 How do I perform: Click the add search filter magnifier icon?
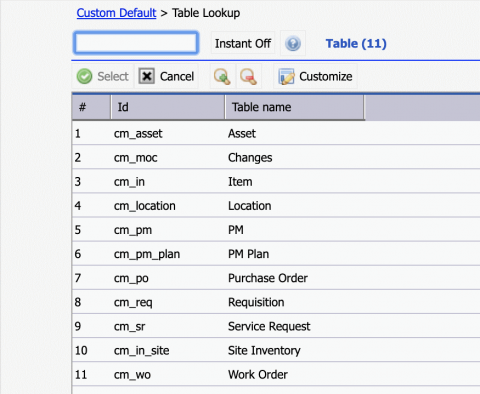pos(222,76)
